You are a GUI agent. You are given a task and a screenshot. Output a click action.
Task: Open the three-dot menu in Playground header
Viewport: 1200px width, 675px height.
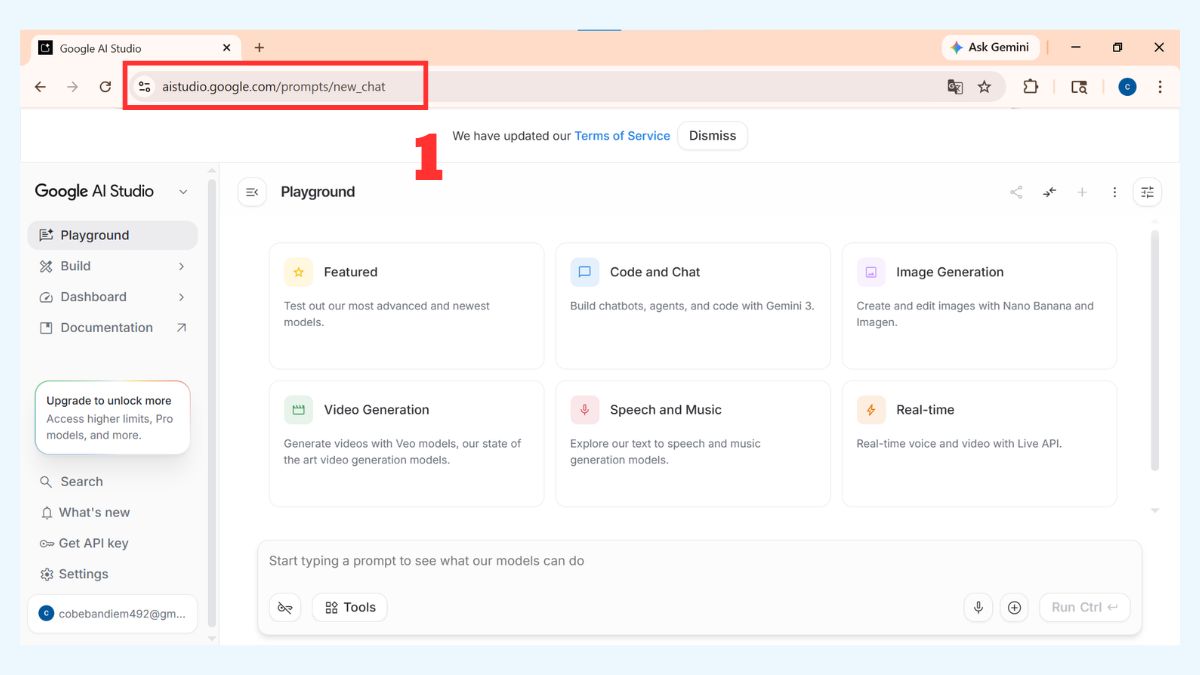(x=1115, y=192)
